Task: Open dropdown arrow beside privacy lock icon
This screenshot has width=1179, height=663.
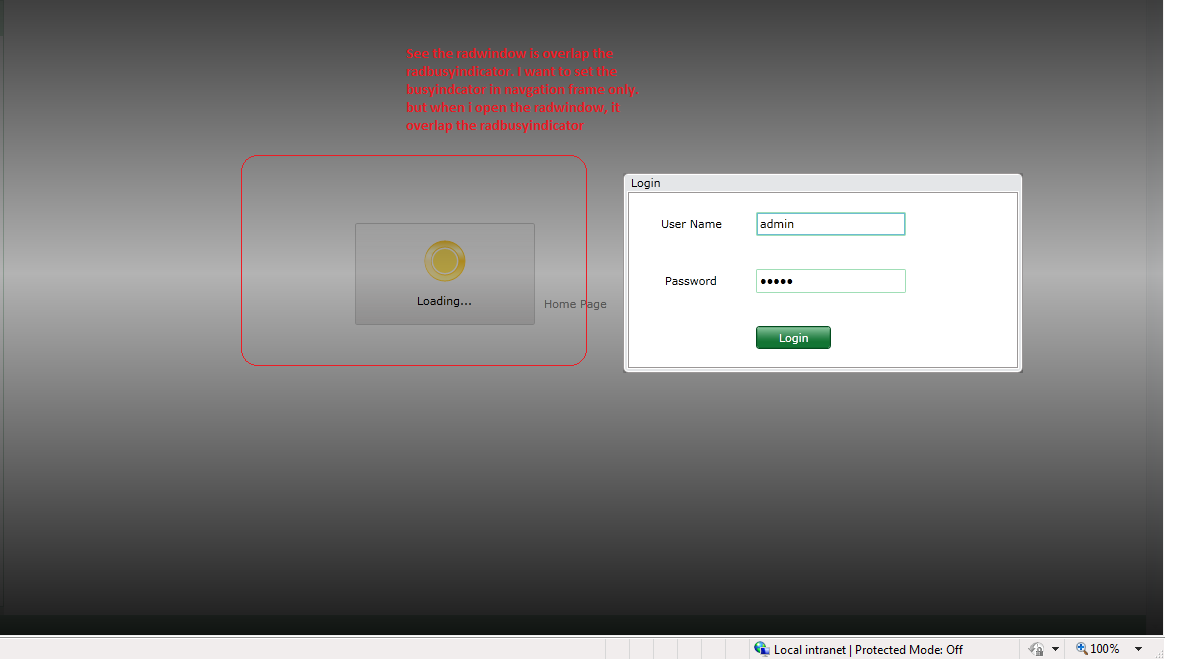Action: tap(1055, 649)
